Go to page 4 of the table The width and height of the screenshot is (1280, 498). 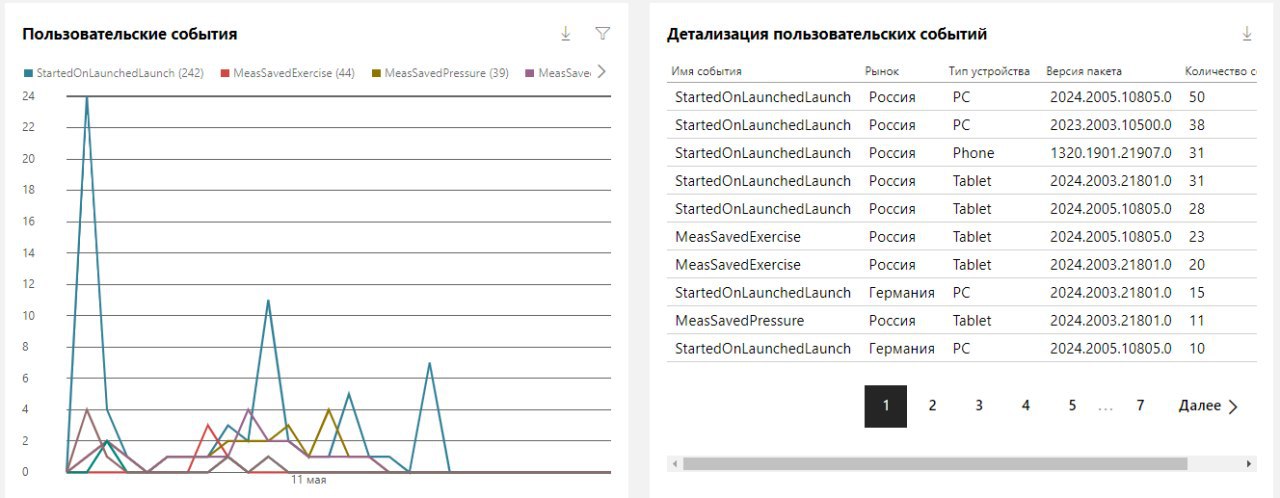click(1026, 406)
